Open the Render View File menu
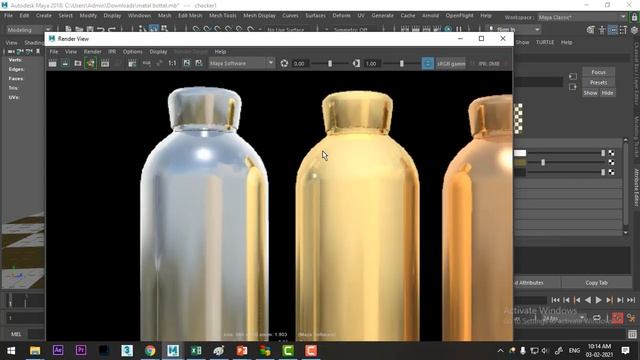The height and width of the screenshot is (360, 640). click(x=53, y=52)
